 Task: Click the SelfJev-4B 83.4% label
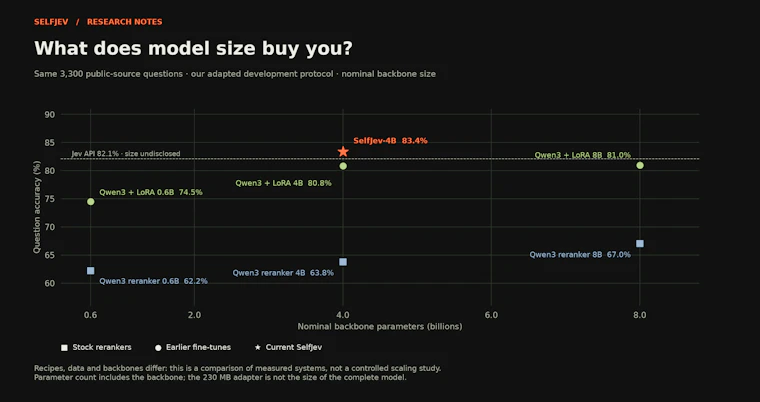coord(390,141)
